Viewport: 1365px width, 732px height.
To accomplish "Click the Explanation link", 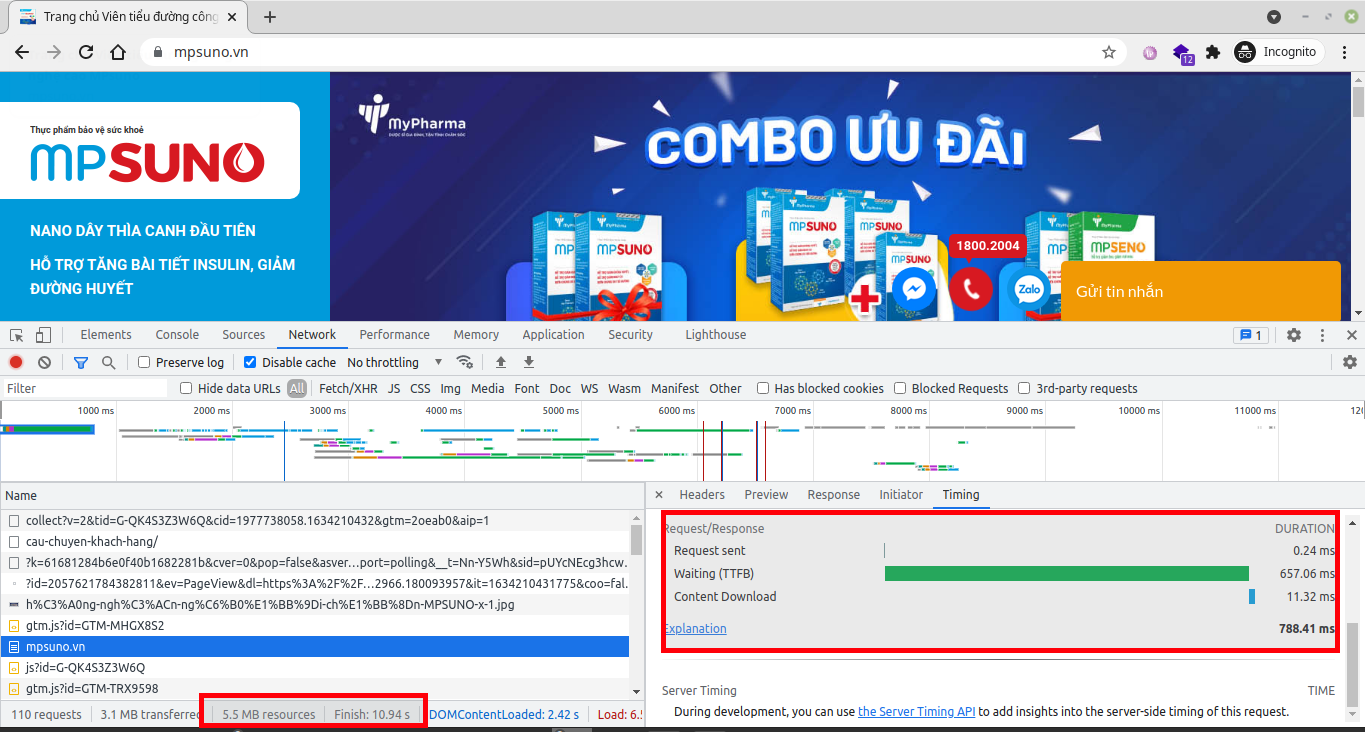I will [x=695, y=629].
